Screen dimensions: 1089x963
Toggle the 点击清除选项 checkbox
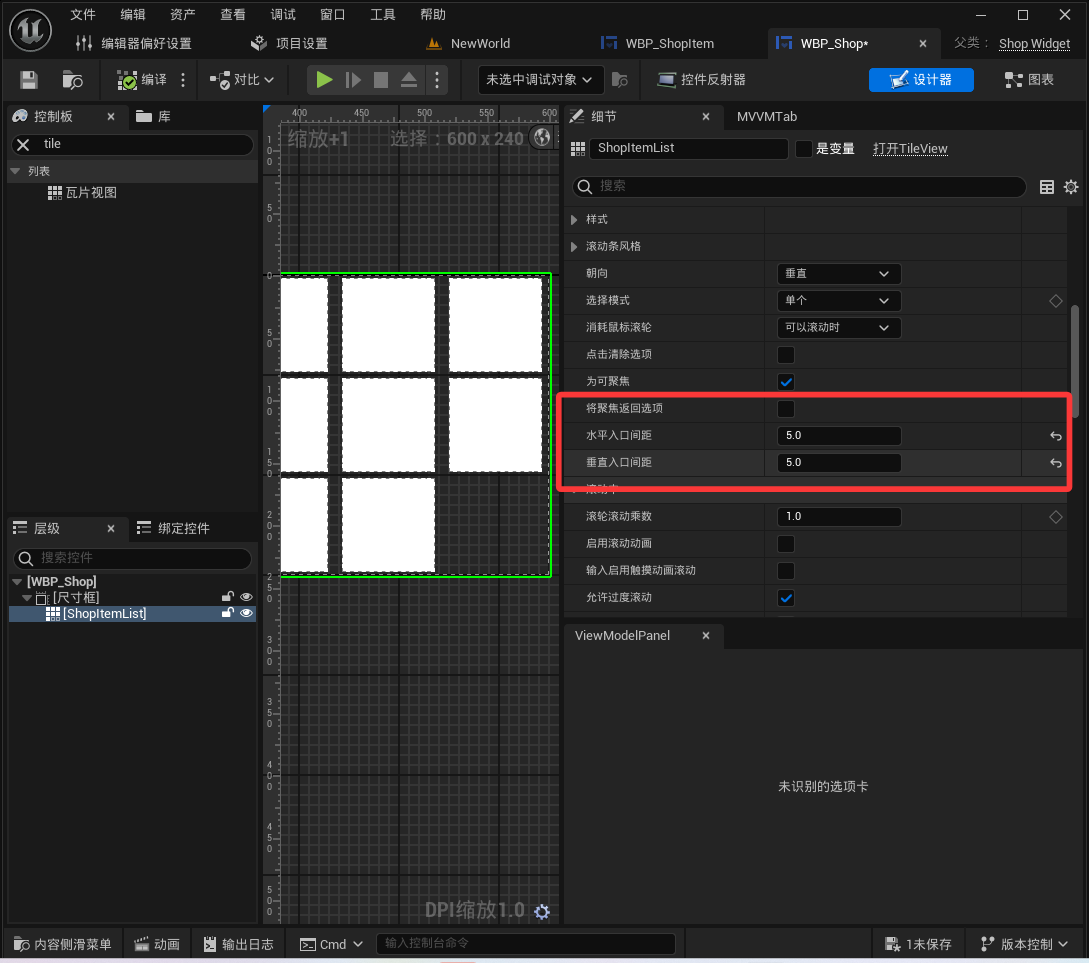[785, 355]
